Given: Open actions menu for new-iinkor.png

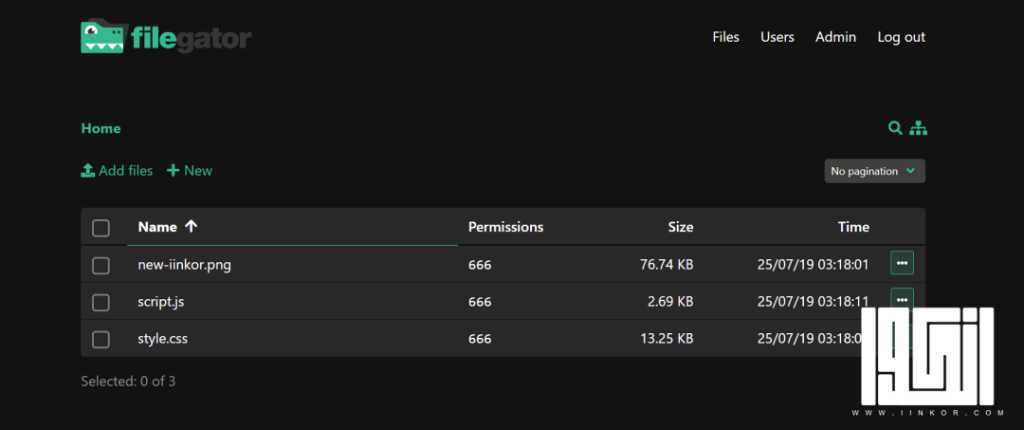Looking at the screenshot, I should (x=902, y=263).
